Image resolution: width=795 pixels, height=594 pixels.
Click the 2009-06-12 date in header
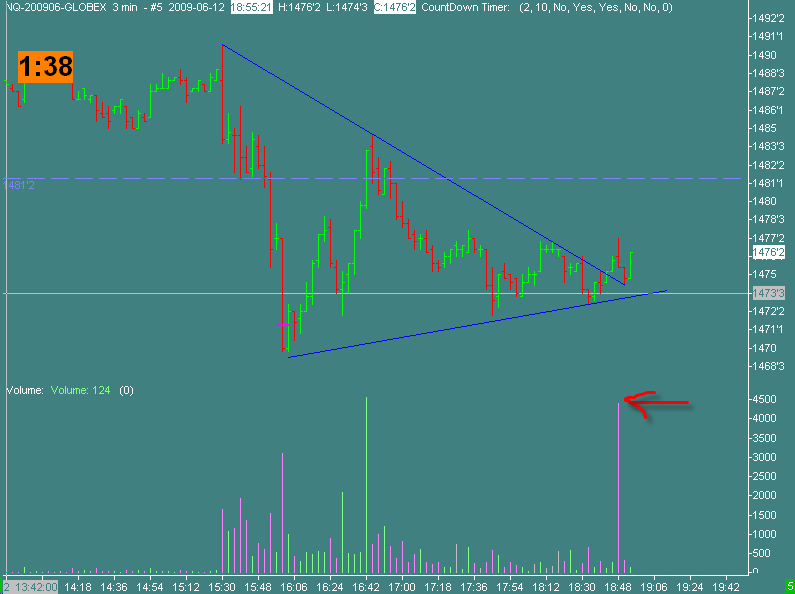(x=197, y=8)
